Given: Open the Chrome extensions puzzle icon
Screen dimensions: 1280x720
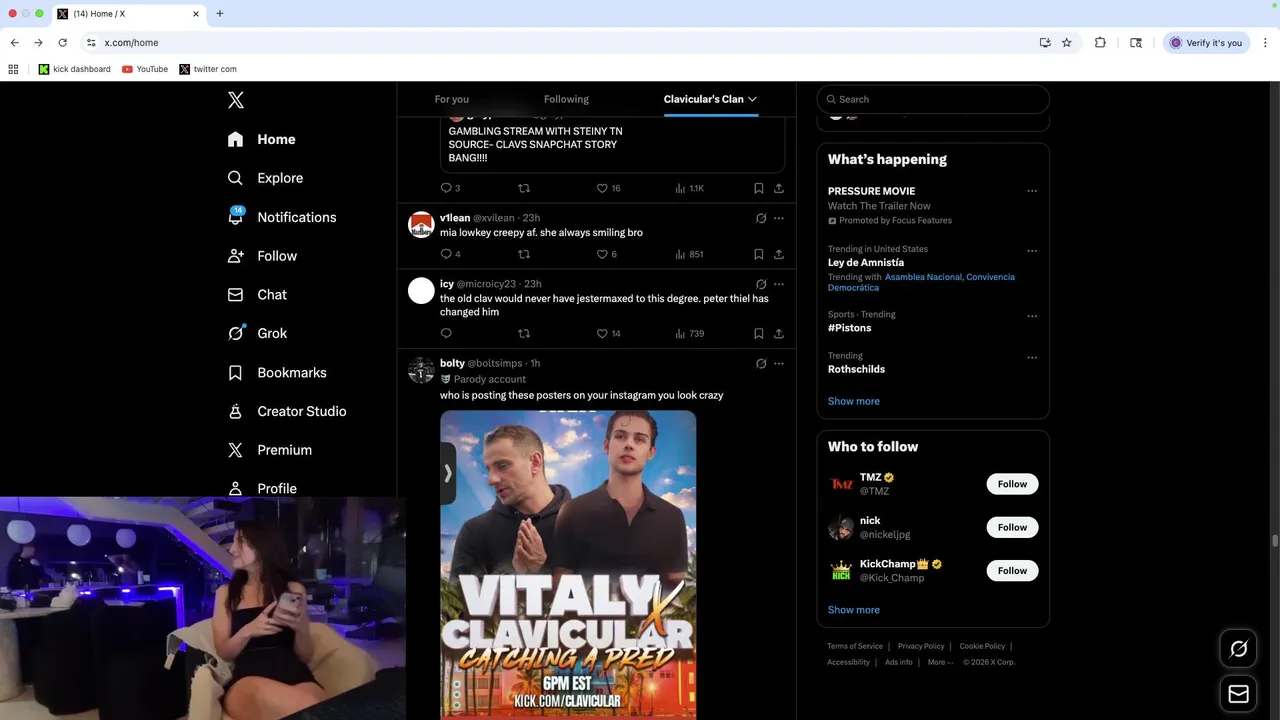Looking at the screenshot, I should pos(1100,43).
